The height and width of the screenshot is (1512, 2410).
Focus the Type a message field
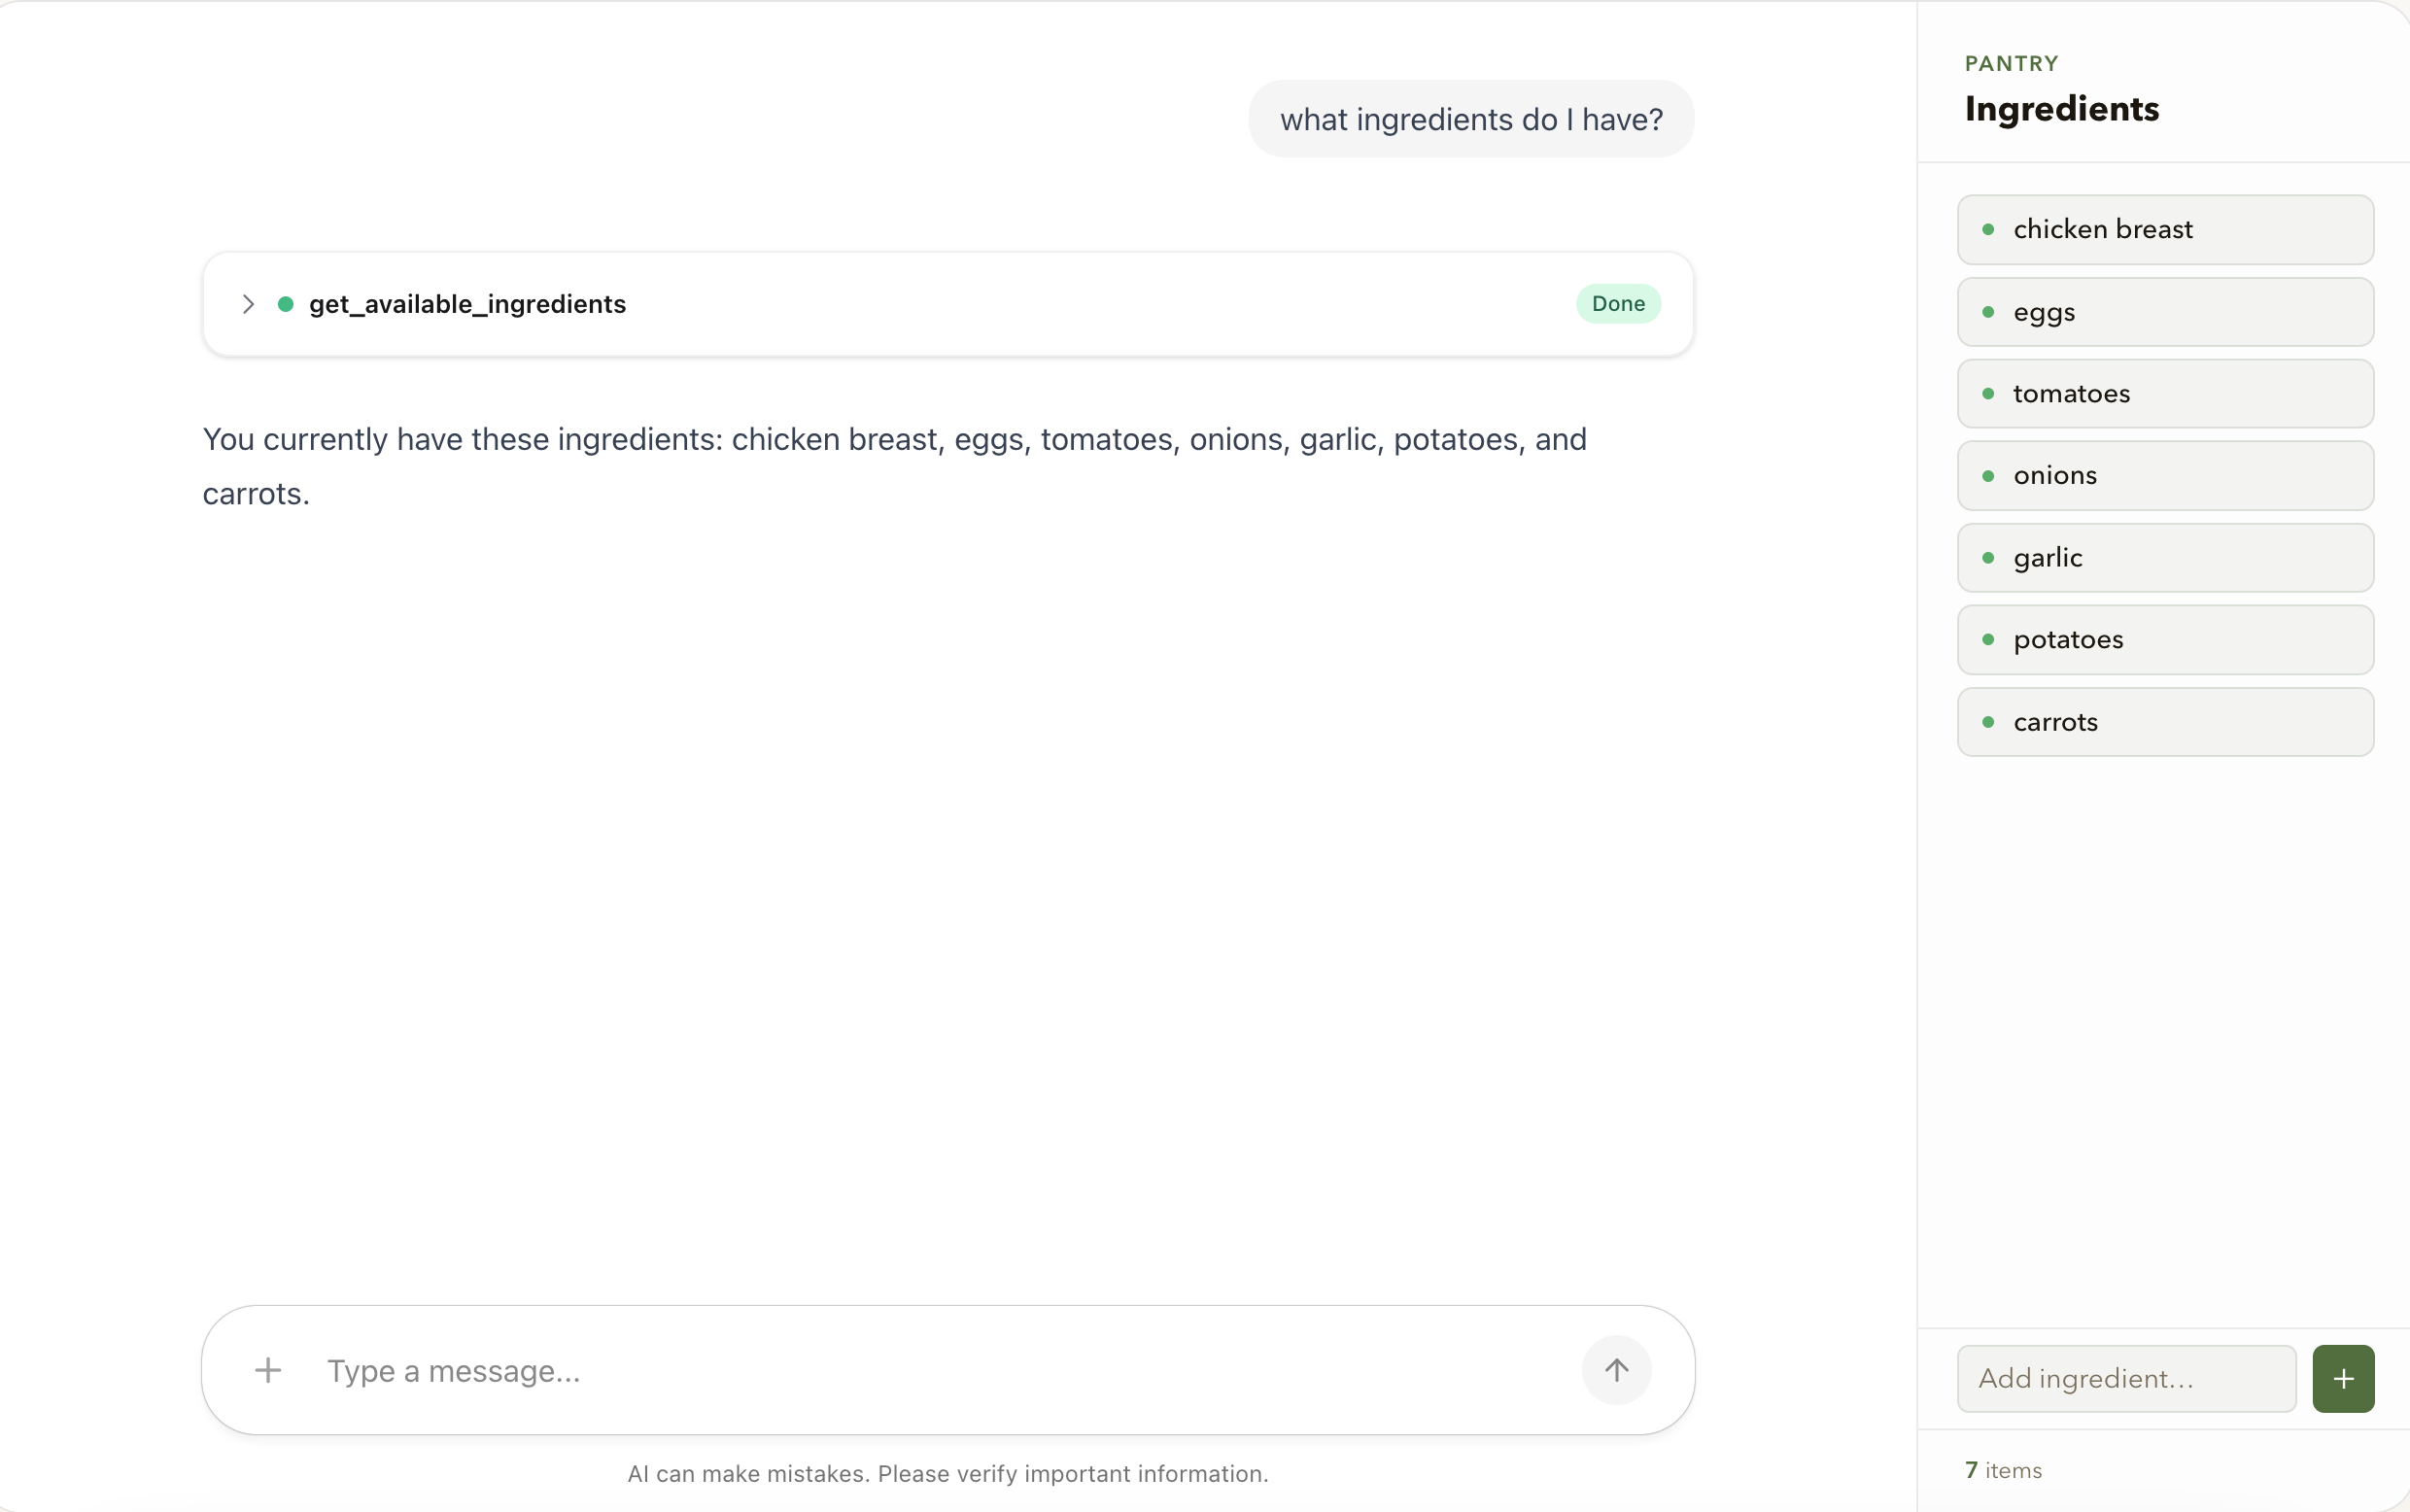pyautogui.click(x=940, y=1371)
